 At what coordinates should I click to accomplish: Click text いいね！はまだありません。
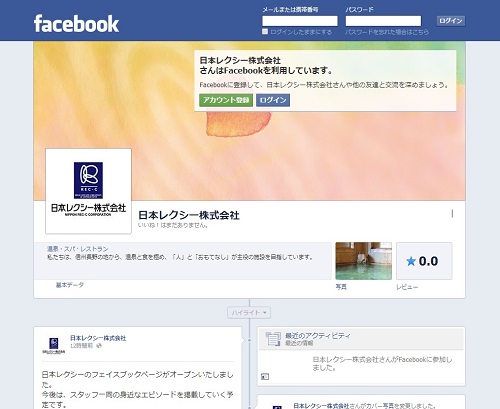pyautogui.click(x=173, y=225)
